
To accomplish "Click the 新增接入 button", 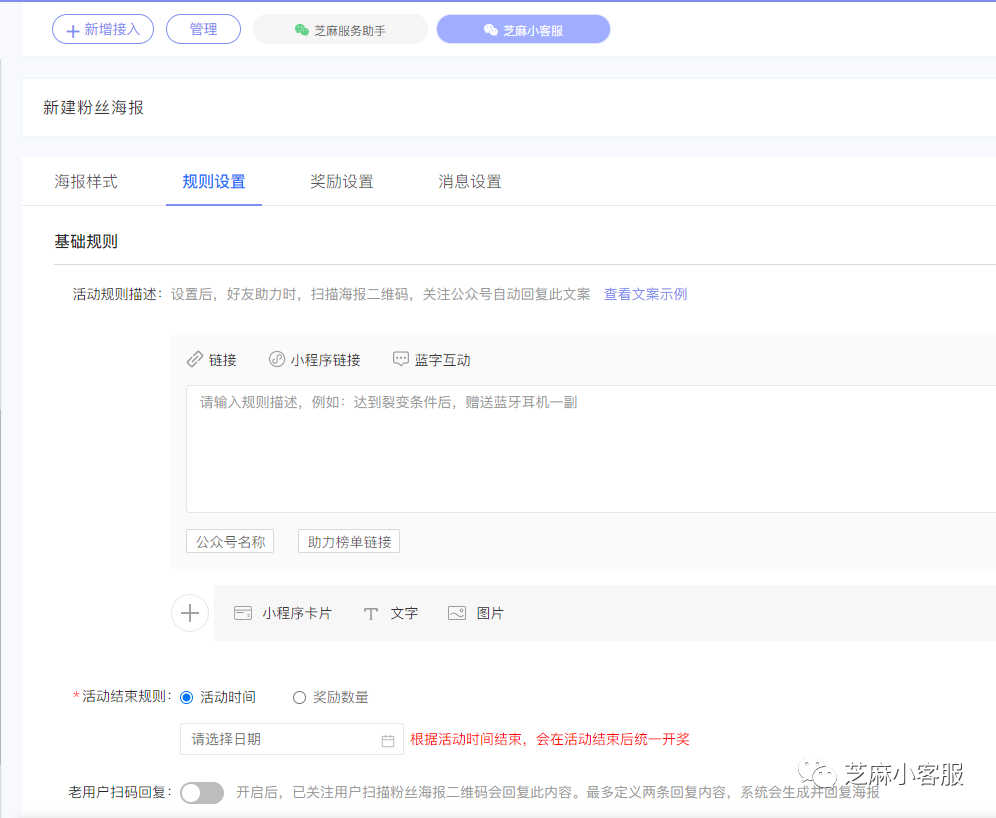I will 103,30.
